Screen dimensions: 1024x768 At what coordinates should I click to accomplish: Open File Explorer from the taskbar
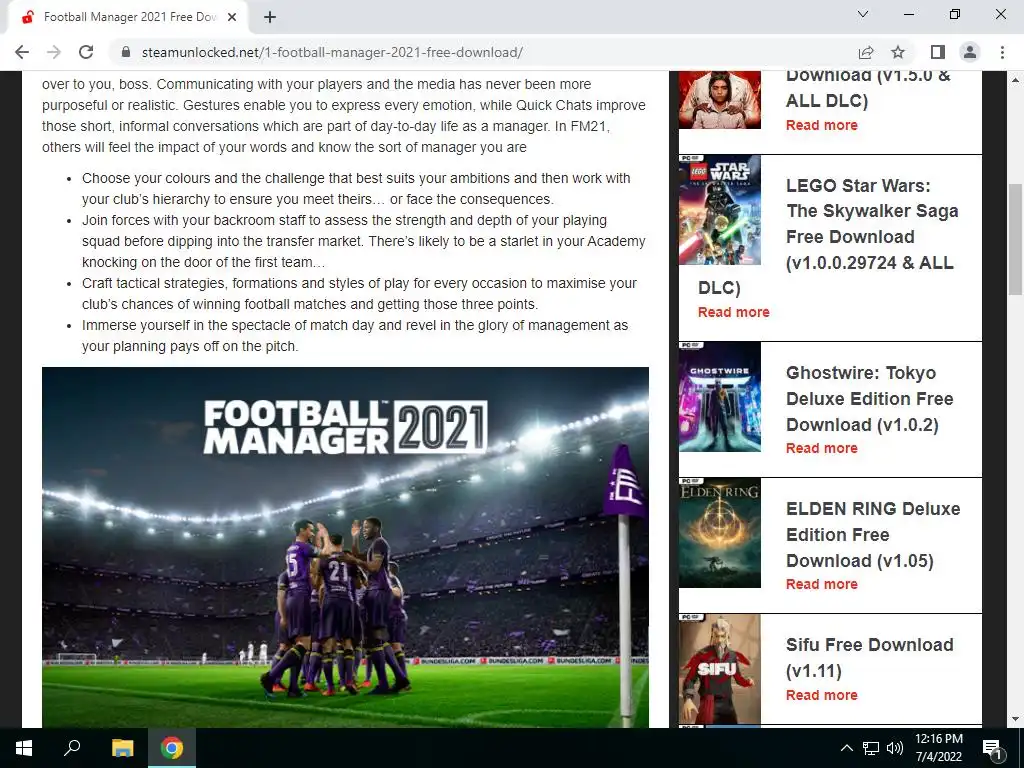click(x=122, y=748)
